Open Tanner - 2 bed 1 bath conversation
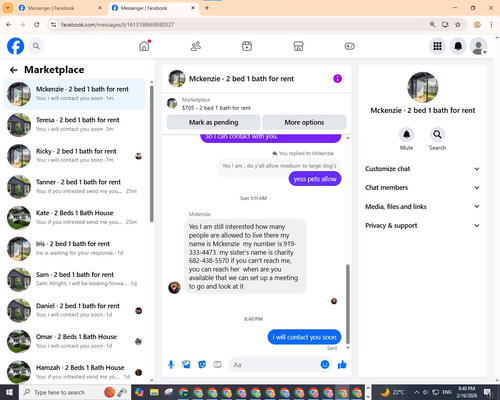 (x=74, y=187)
